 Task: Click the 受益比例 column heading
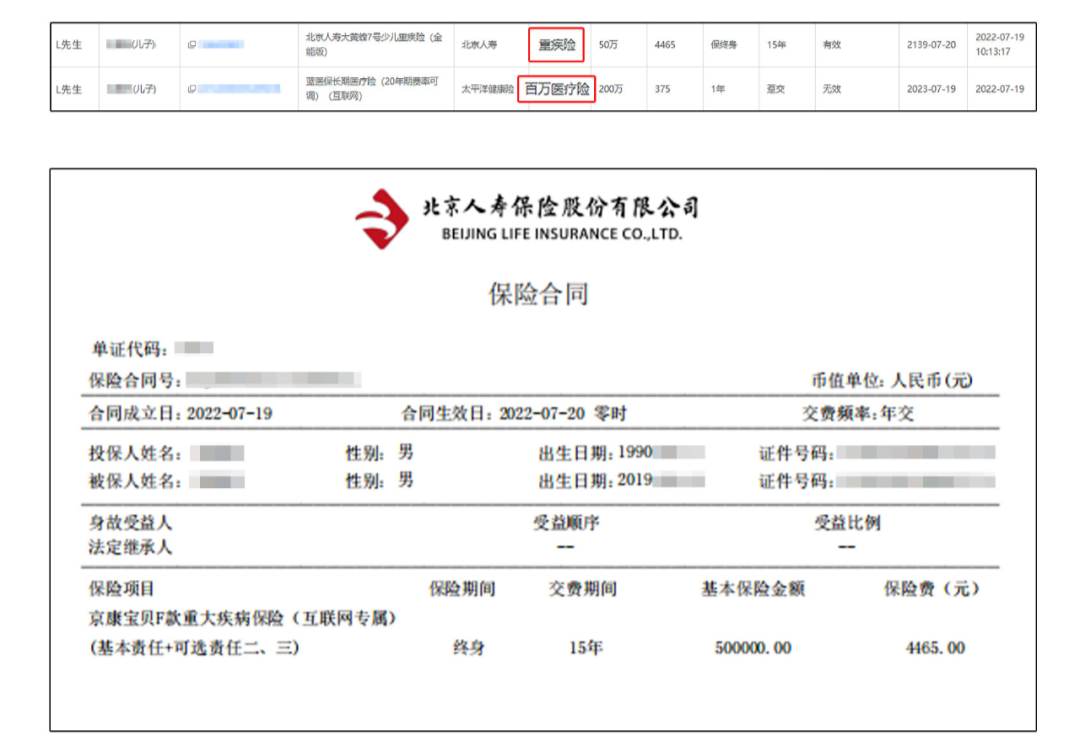(x=847, y=523)
